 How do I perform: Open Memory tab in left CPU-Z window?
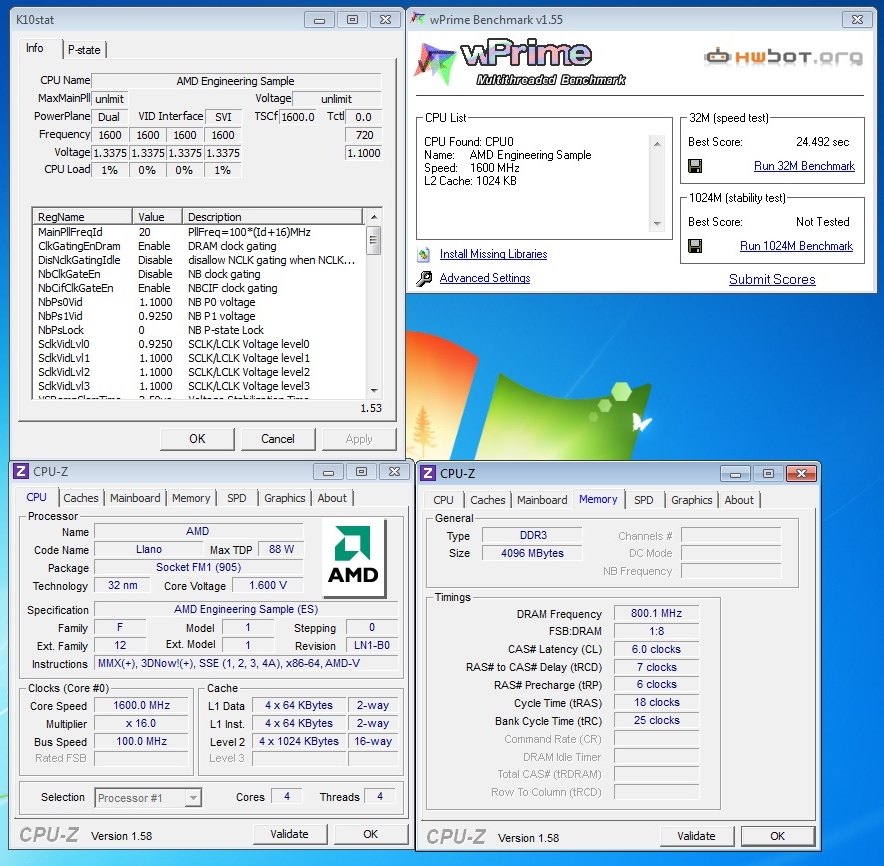tap(191, 498)
